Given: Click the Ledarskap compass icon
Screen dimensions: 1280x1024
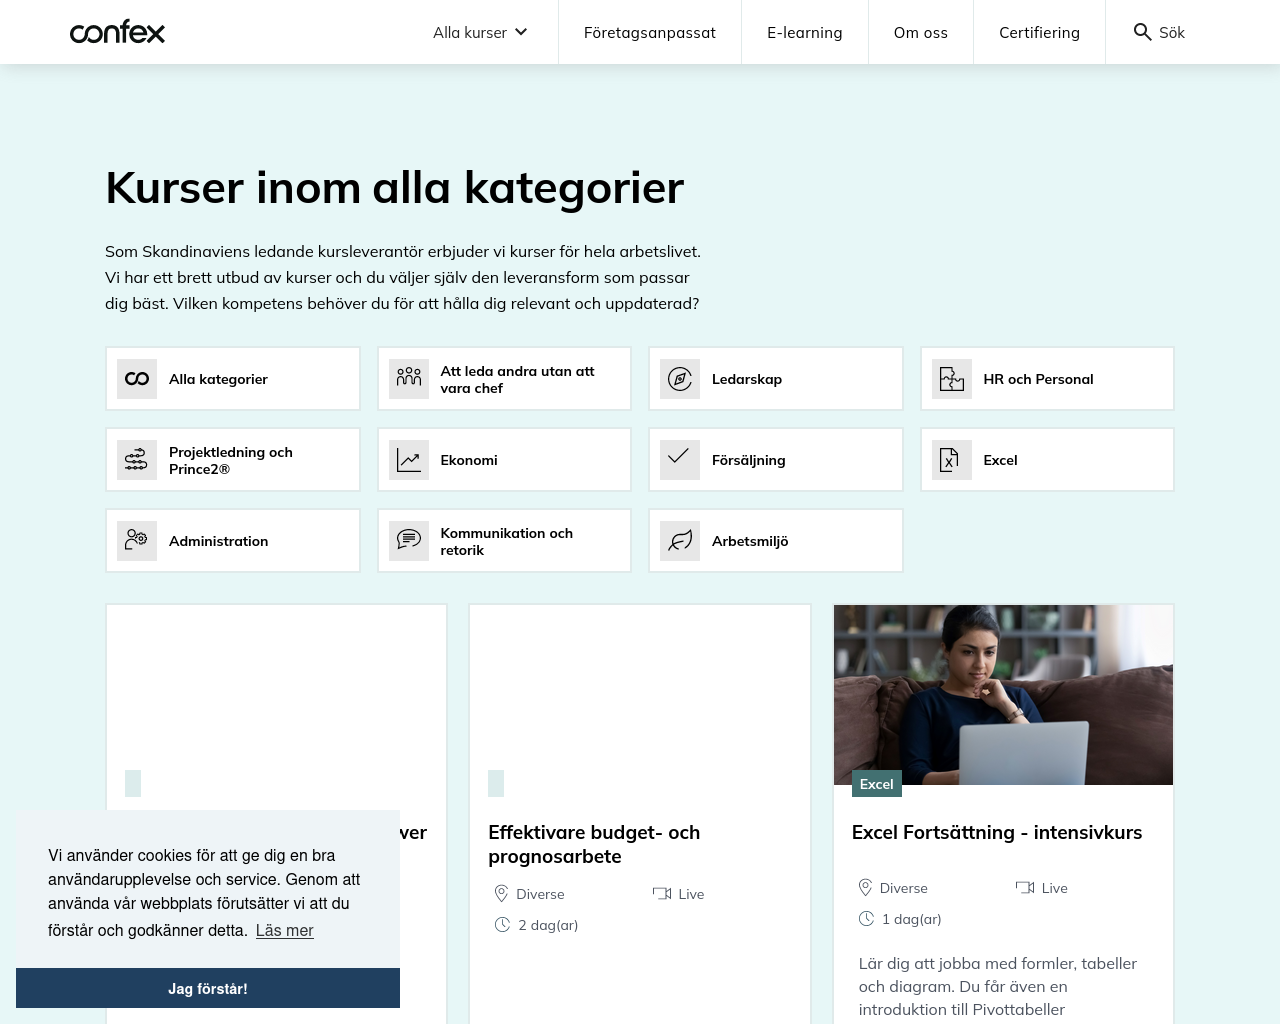Looking at the screenshot, I should tap(680, 379).
